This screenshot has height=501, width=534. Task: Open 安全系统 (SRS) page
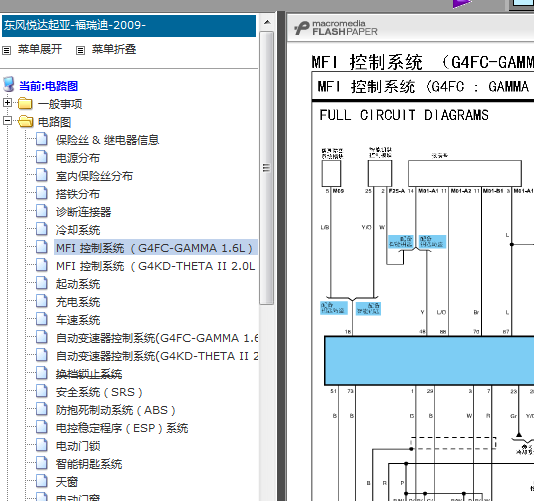tap(99, 392)
